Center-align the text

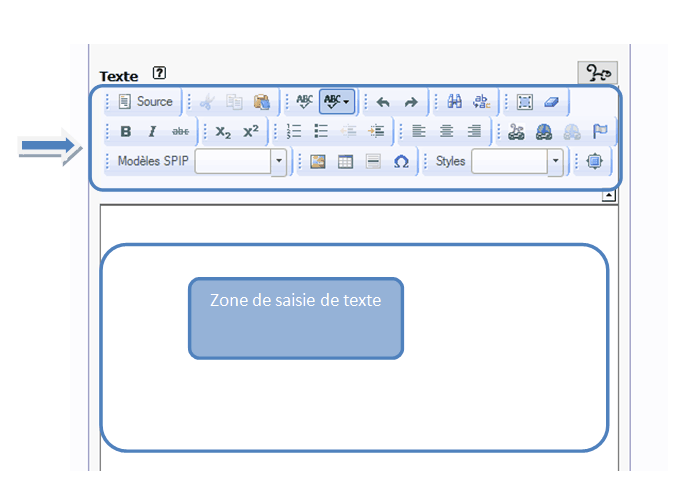pos(447,131)
